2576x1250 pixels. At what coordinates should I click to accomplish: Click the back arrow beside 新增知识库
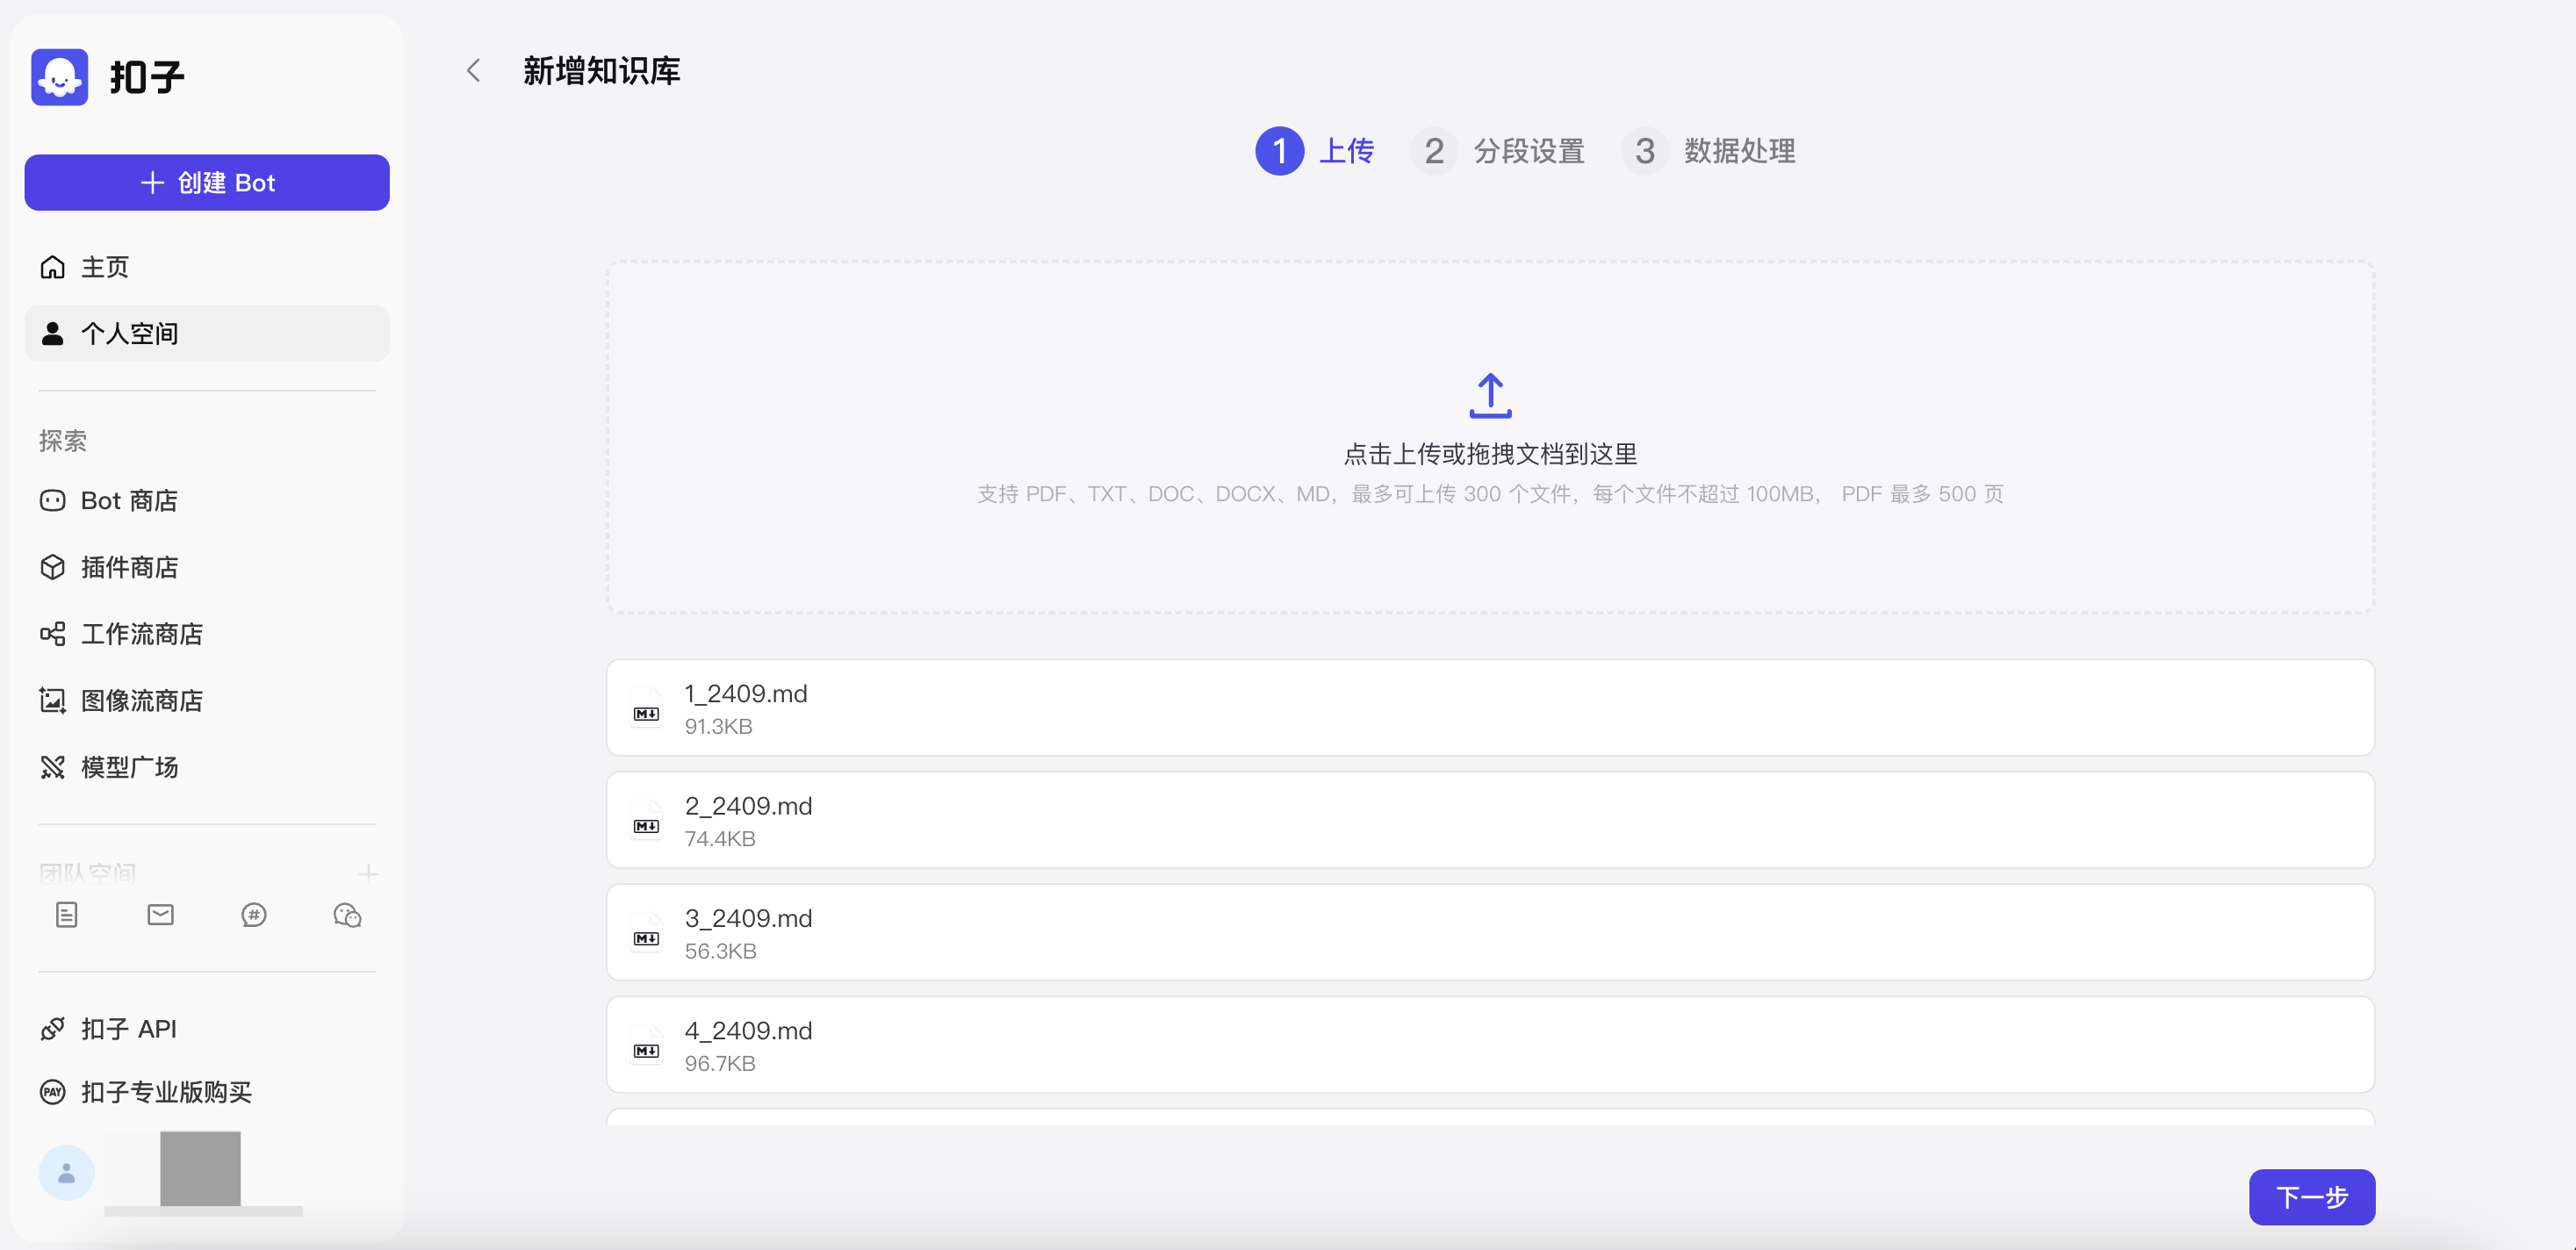(473, 71)
